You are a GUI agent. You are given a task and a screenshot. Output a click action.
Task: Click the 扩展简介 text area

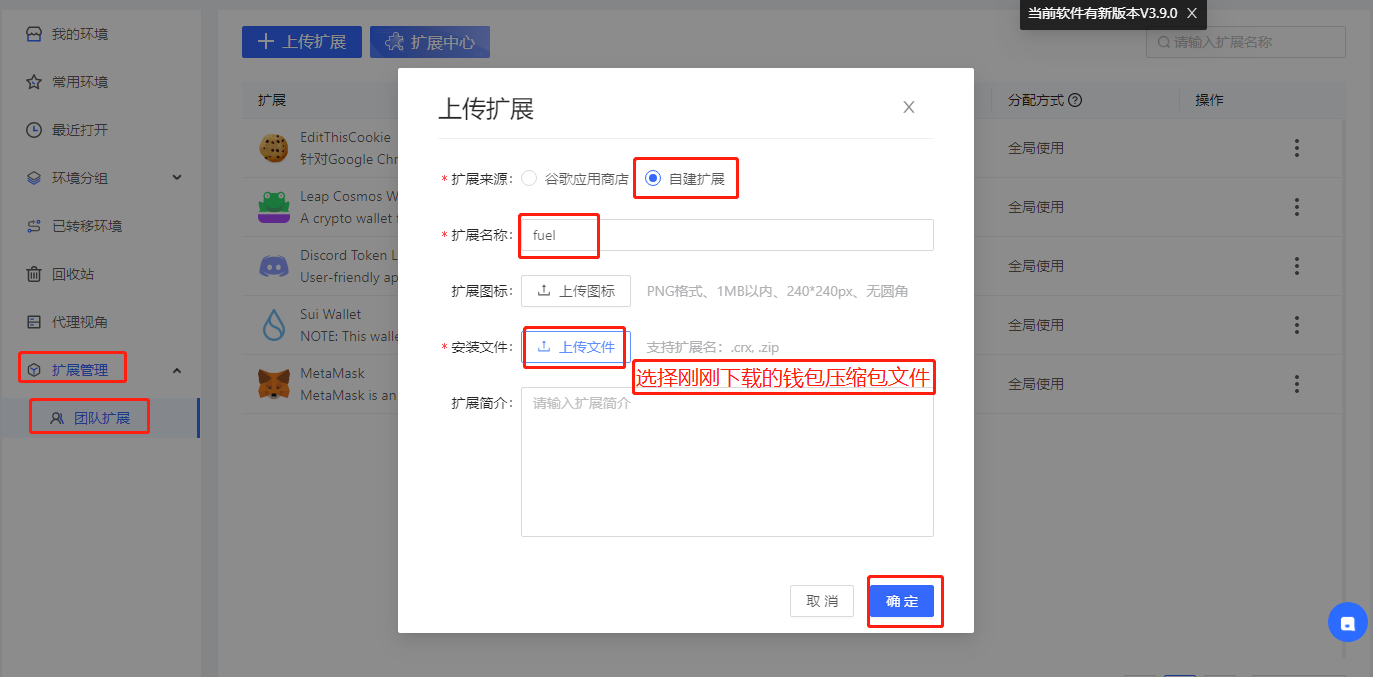point(727,462)
